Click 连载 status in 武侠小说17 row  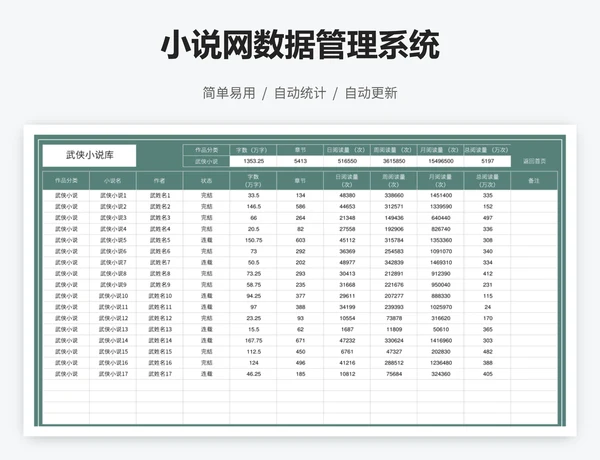coord(207,374)
